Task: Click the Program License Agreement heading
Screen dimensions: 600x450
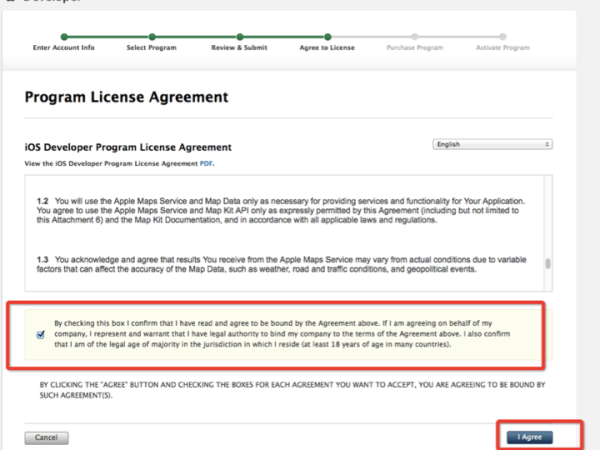Action: click(126, 97)
